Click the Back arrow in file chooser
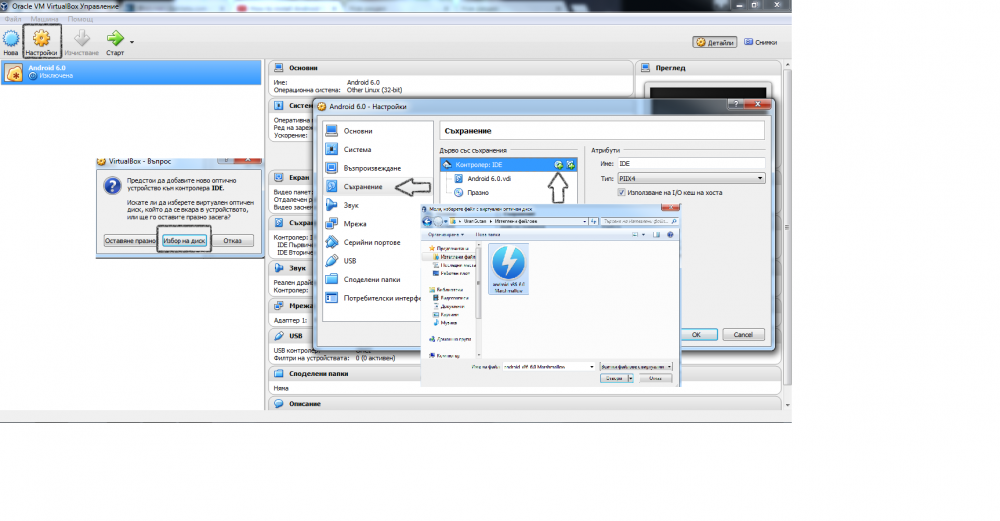Screen dimensions: 1000x521 [427, 221]
